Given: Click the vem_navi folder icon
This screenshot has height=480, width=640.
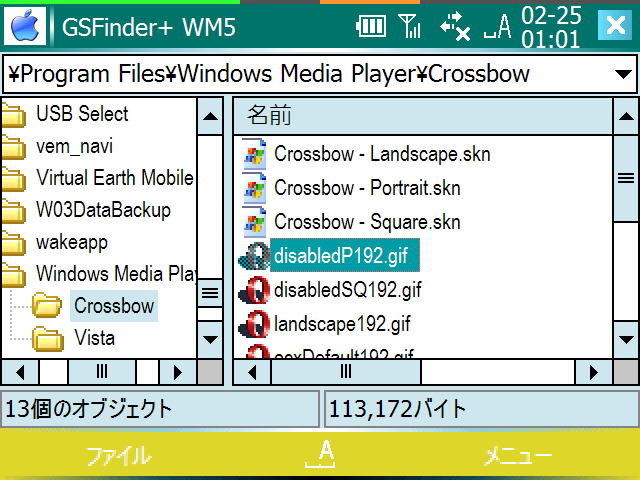Looking at the screenshot, I should click(13, 147).
